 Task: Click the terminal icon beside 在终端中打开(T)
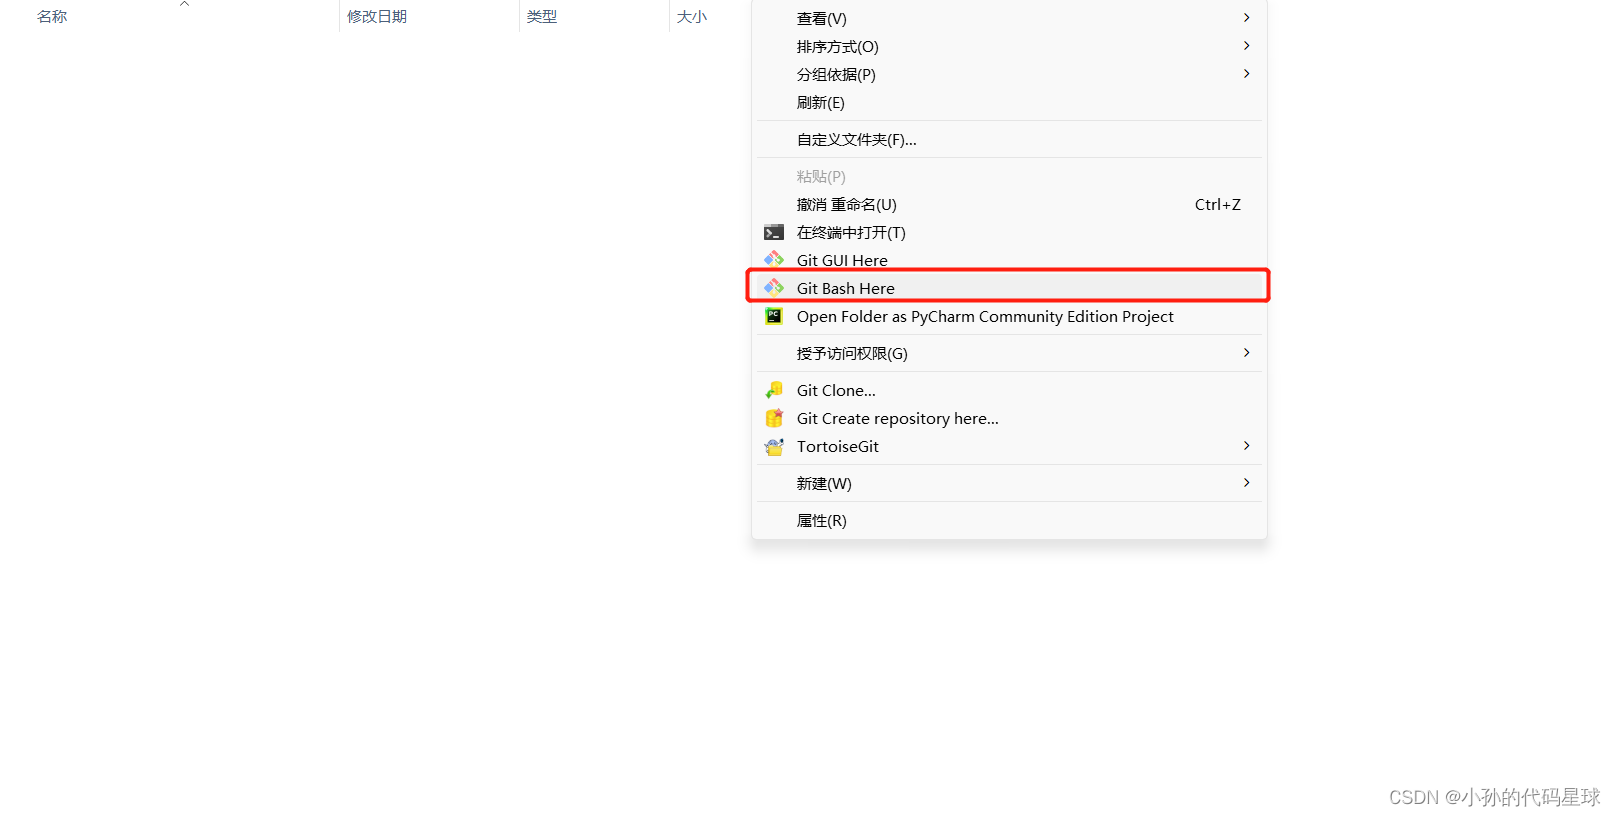[774, 232]
